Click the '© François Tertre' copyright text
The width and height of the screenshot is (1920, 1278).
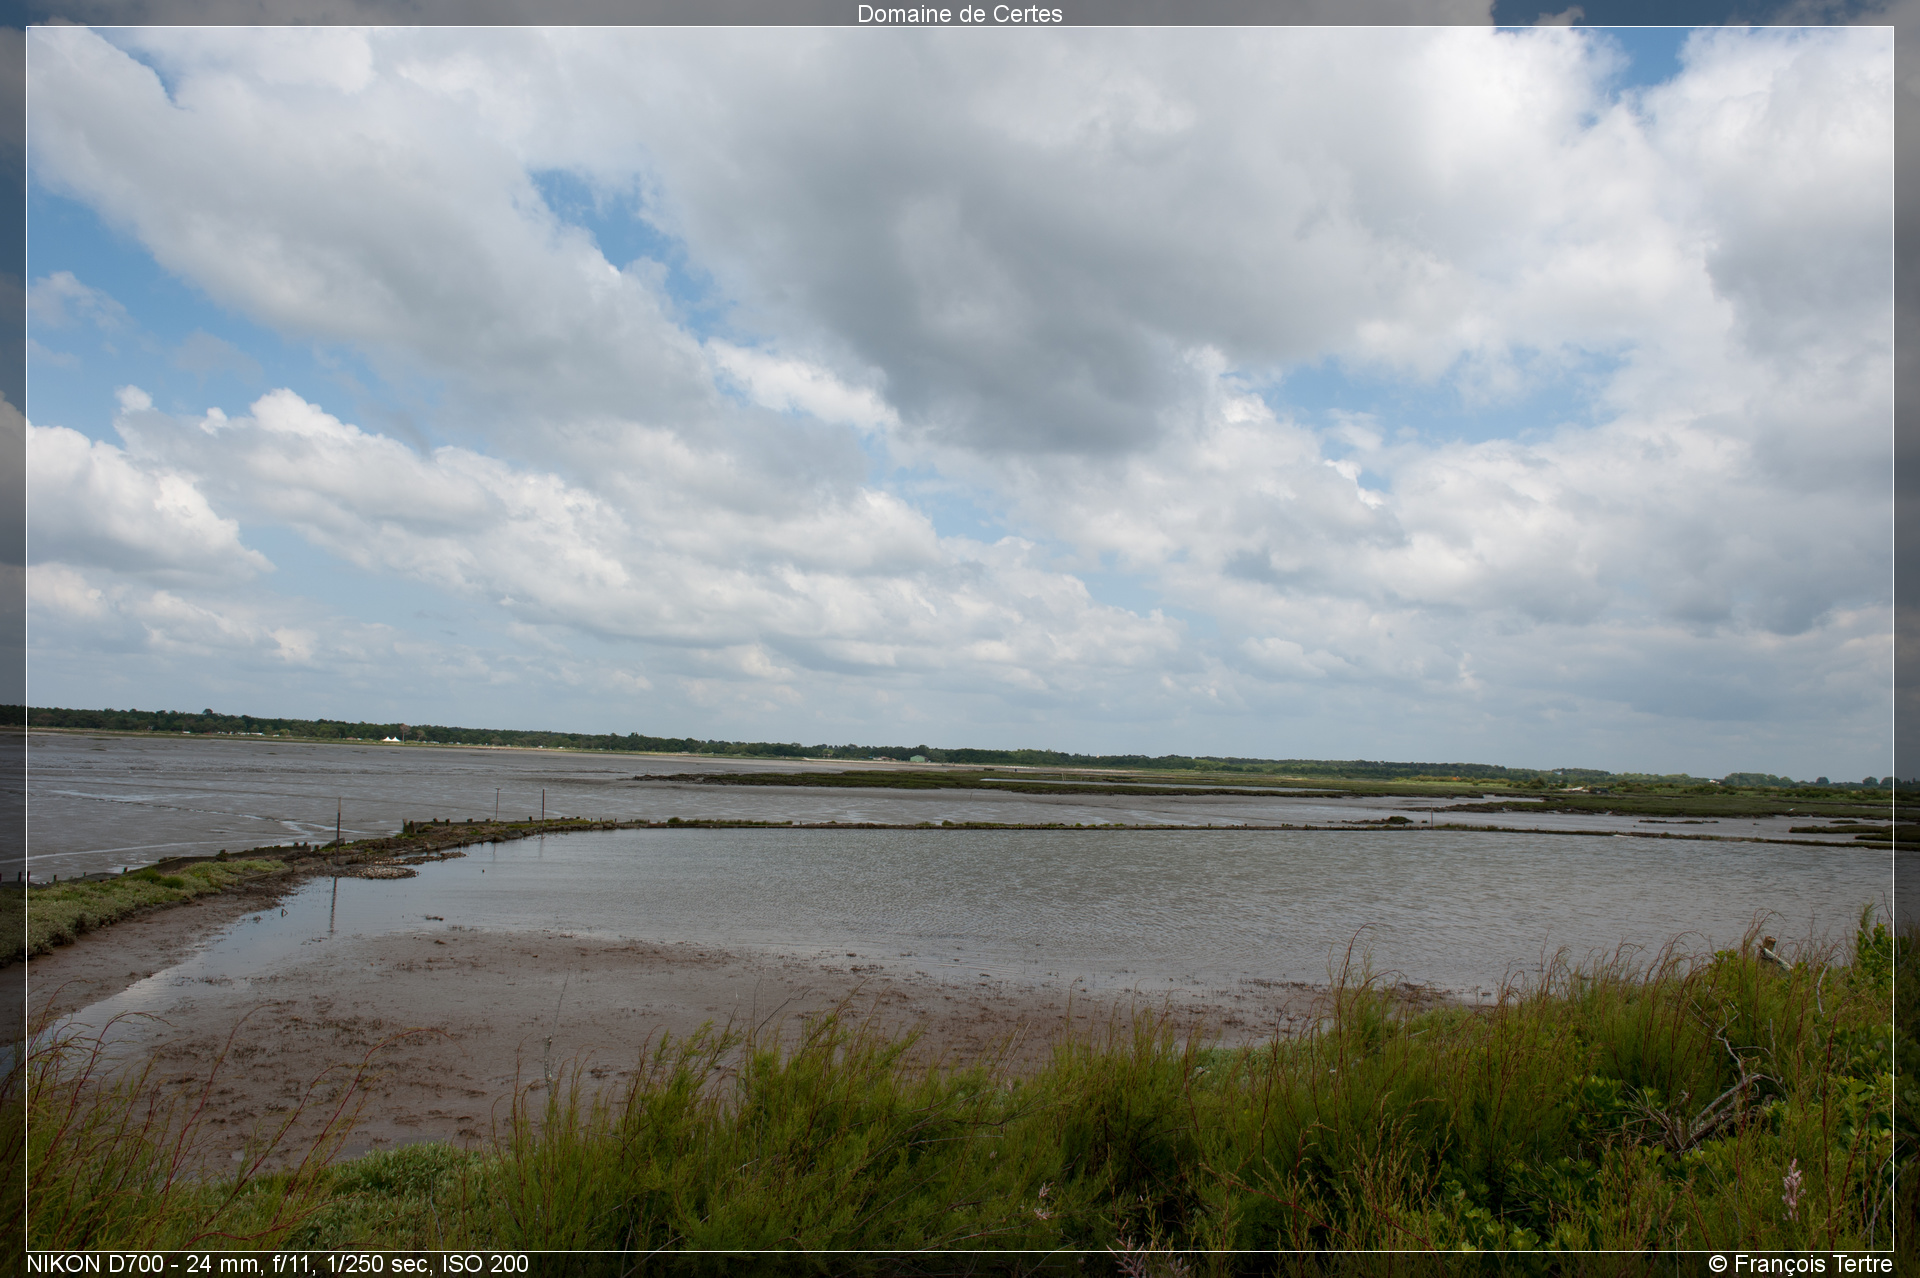click(x=1800, y=1264)
